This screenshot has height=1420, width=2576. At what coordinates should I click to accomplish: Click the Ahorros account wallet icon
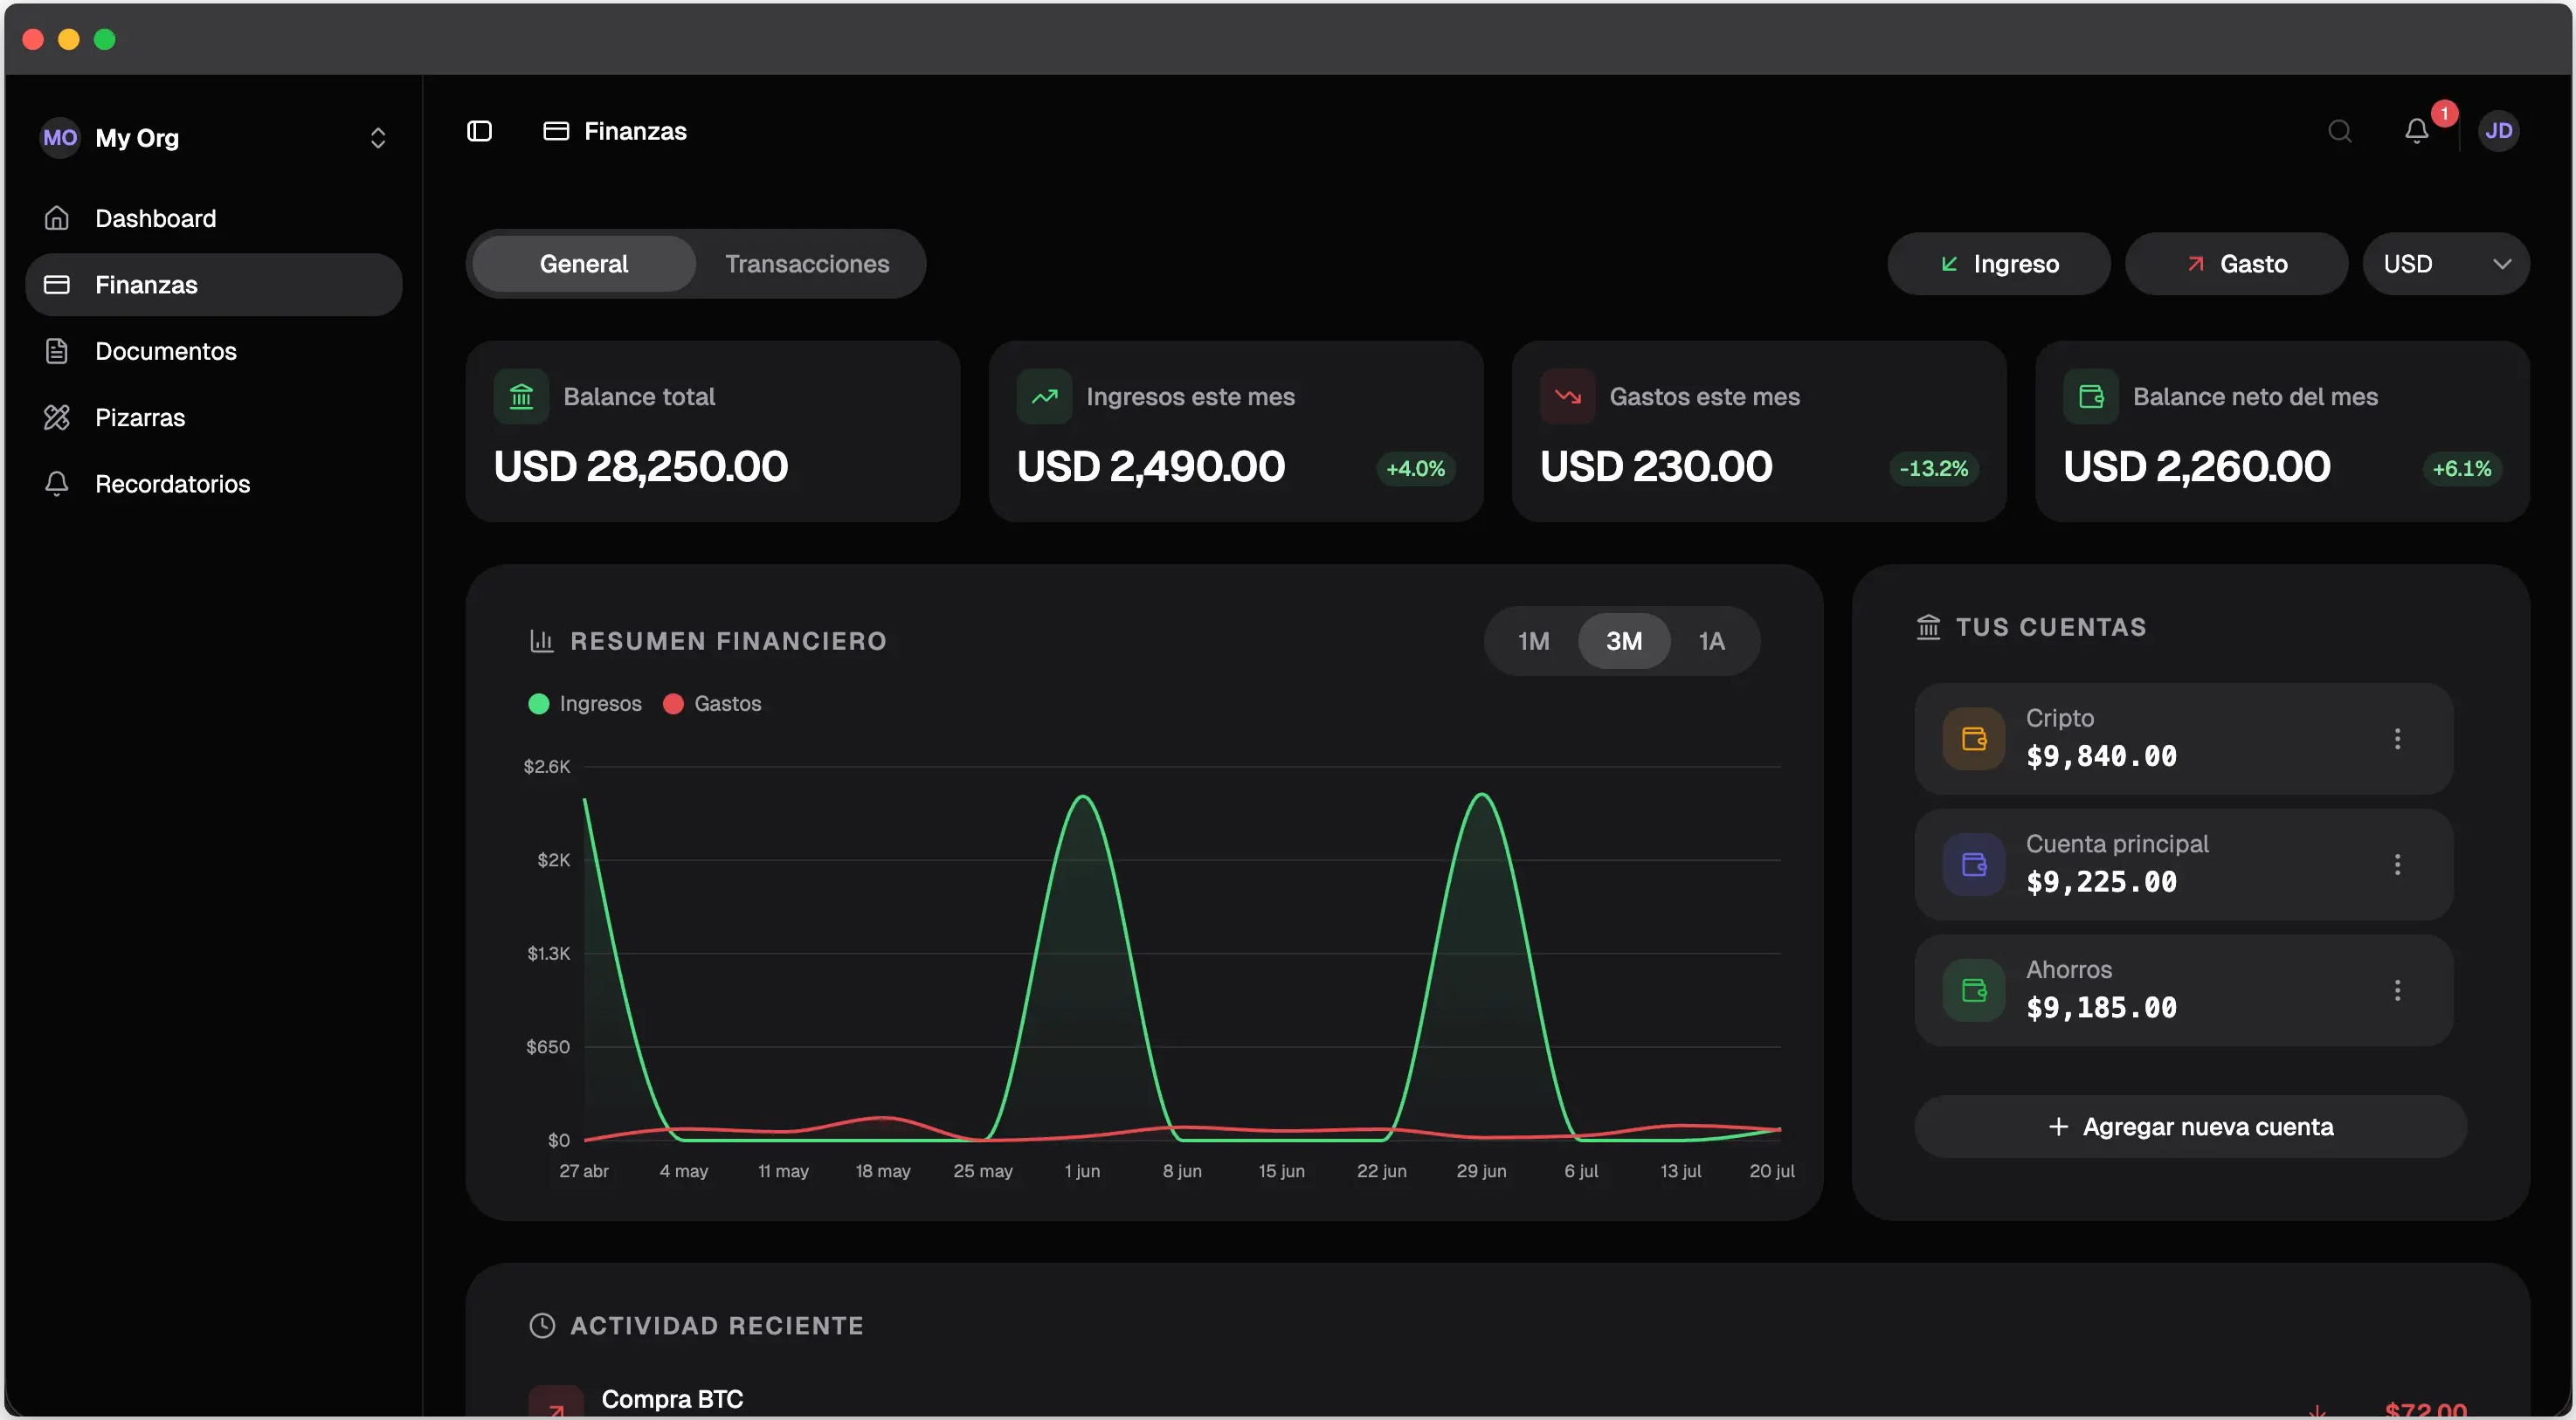(x=1973, y=990)
